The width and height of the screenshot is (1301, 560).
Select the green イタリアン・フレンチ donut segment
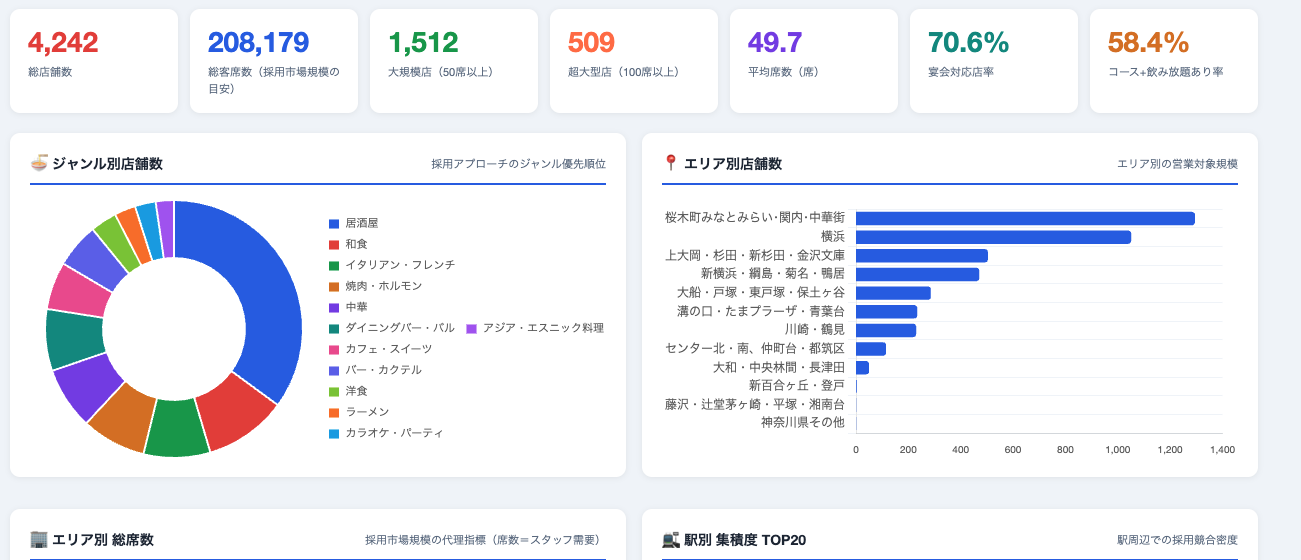[176, 428]
